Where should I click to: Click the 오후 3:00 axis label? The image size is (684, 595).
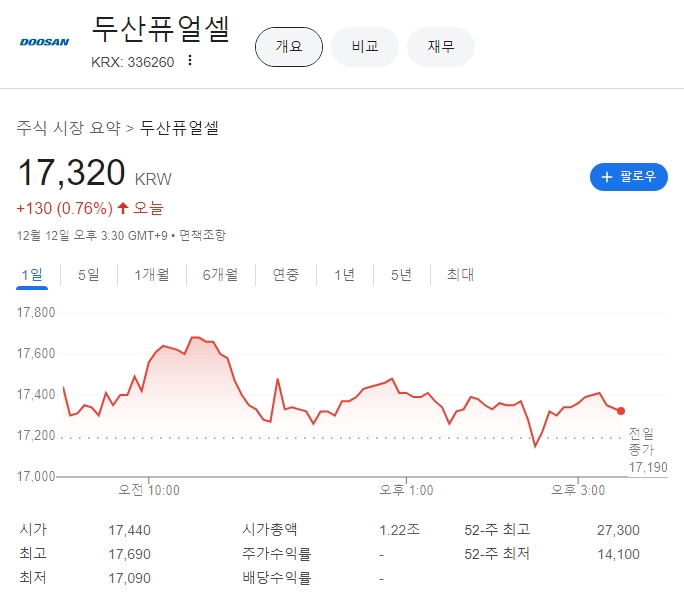pos(578,490)
